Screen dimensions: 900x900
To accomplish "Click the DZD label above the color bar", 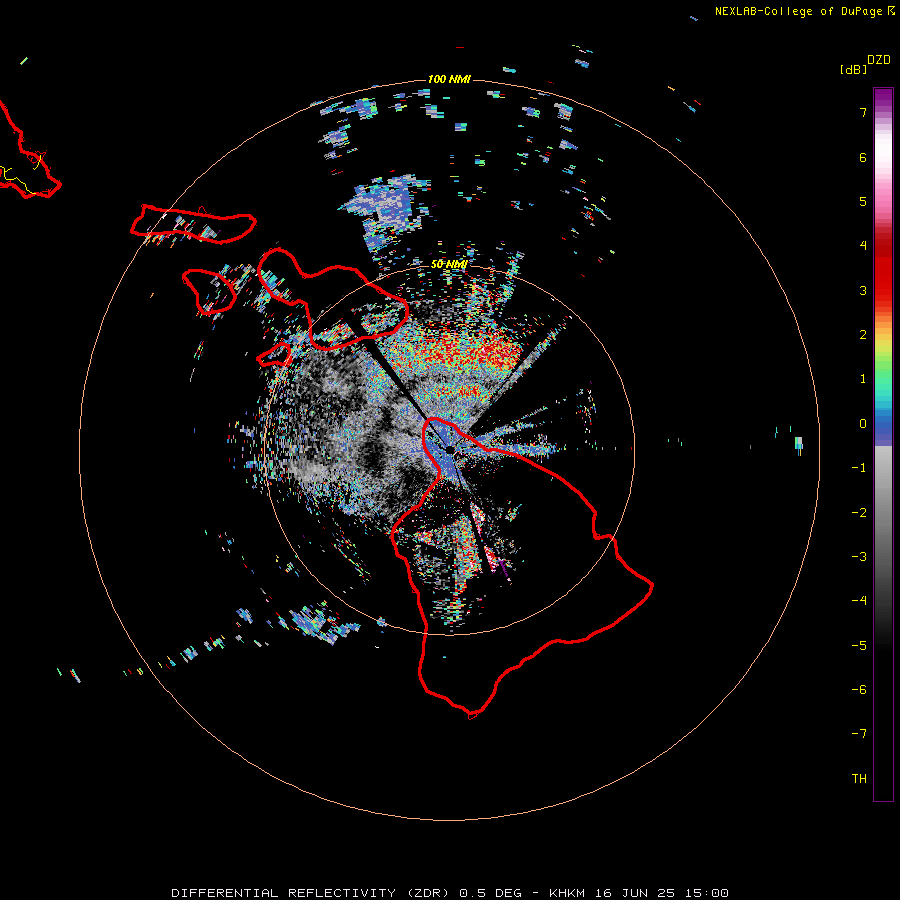I will [879, 60].
